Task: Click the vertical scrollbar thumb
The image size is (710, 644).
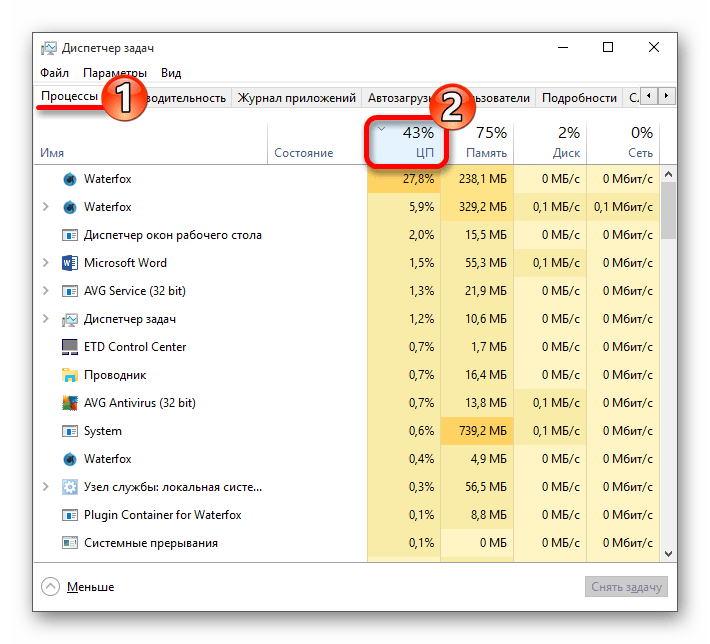Action: pyautogui.click(x=668, y=210)
